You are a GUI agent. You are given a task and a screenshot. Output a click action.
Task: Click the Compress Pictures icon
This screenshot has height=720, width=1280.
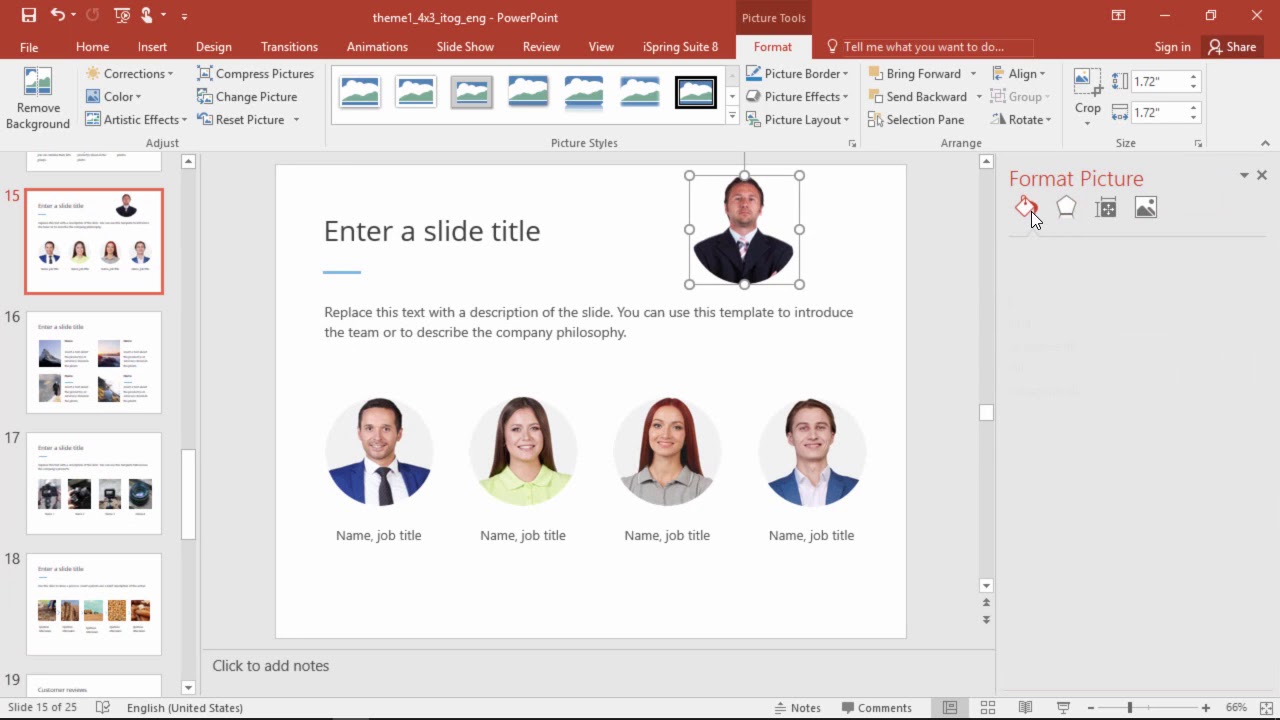tap(205, 73)
